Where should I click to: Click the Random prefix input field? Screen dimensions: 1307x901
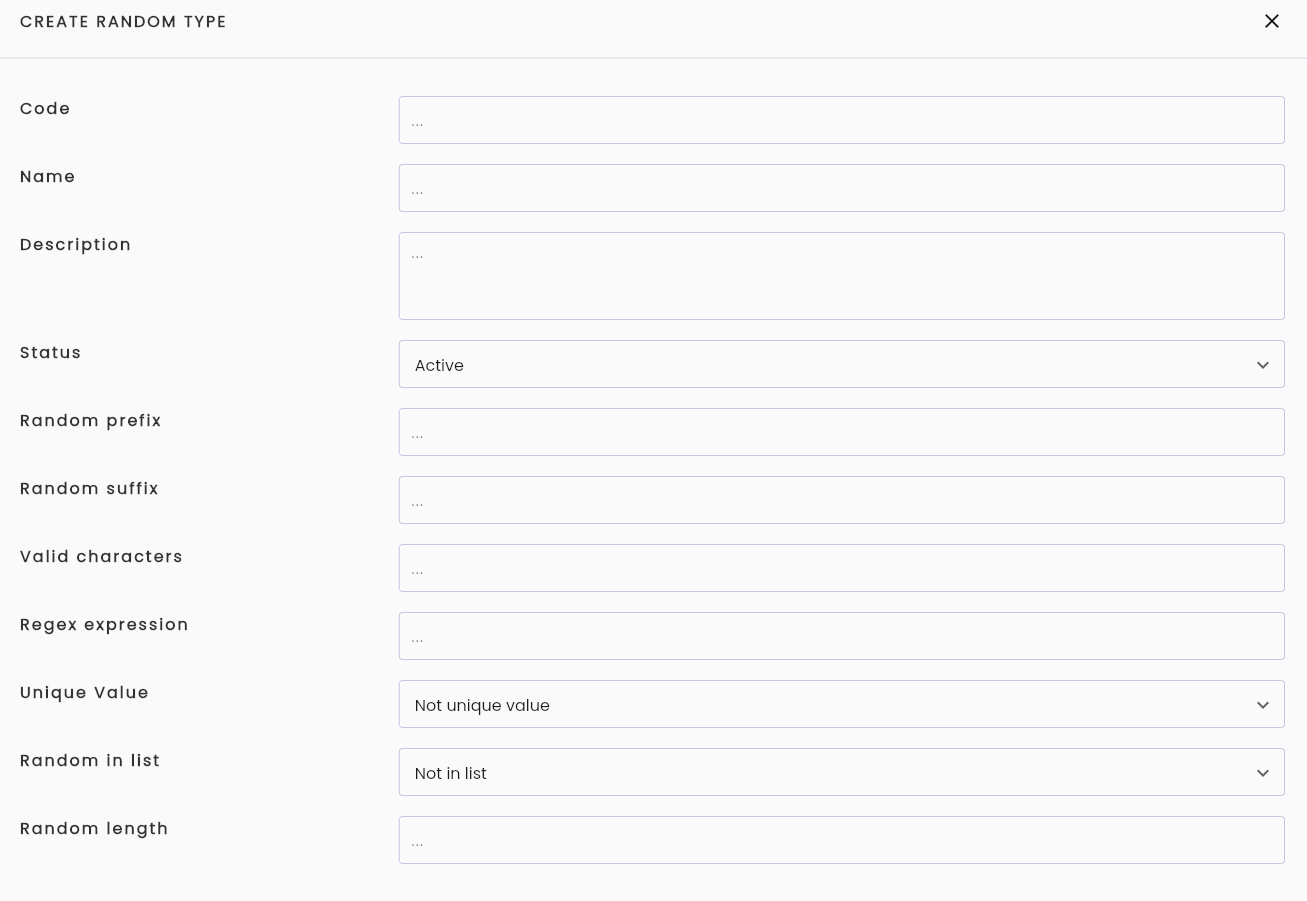(x=841, y=432)
